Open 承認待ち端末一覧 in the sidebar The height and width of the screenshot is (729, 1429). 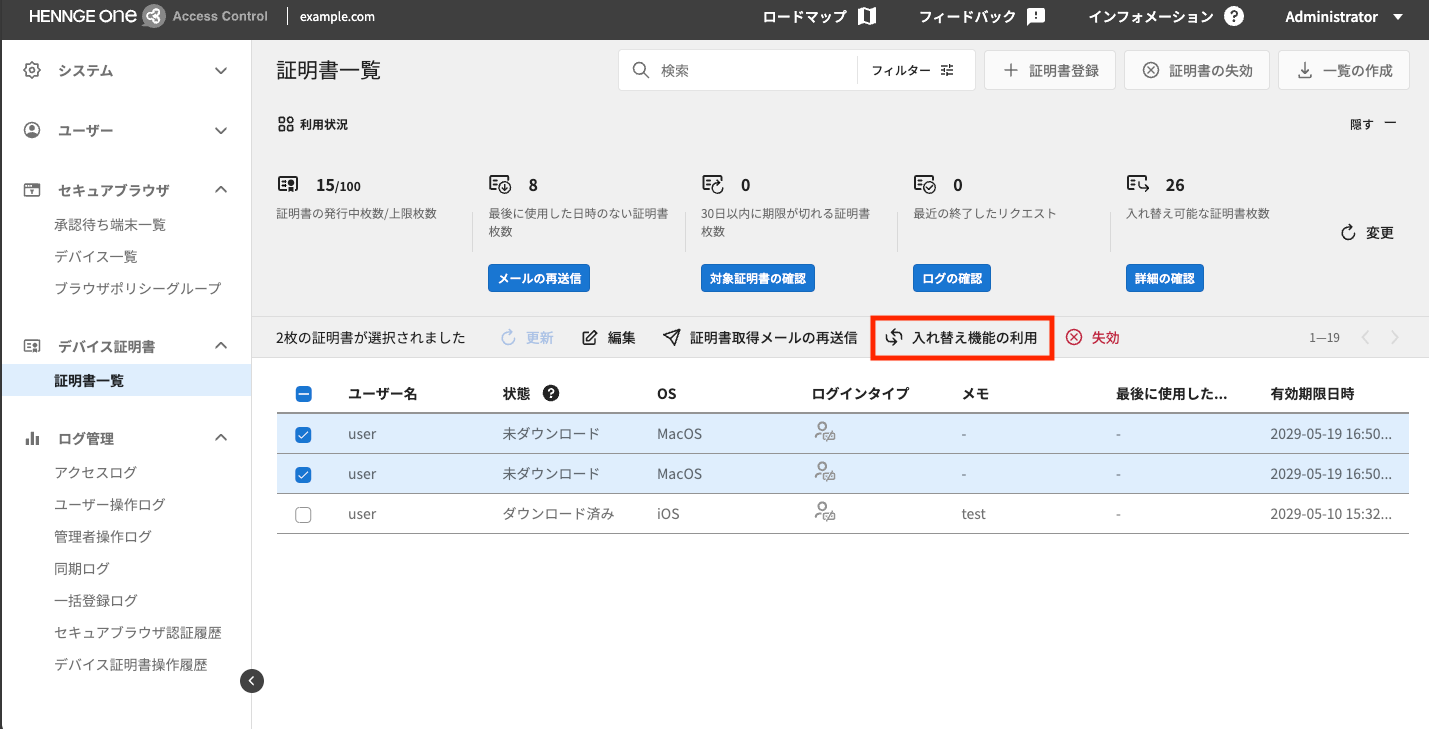pos(110,225)
